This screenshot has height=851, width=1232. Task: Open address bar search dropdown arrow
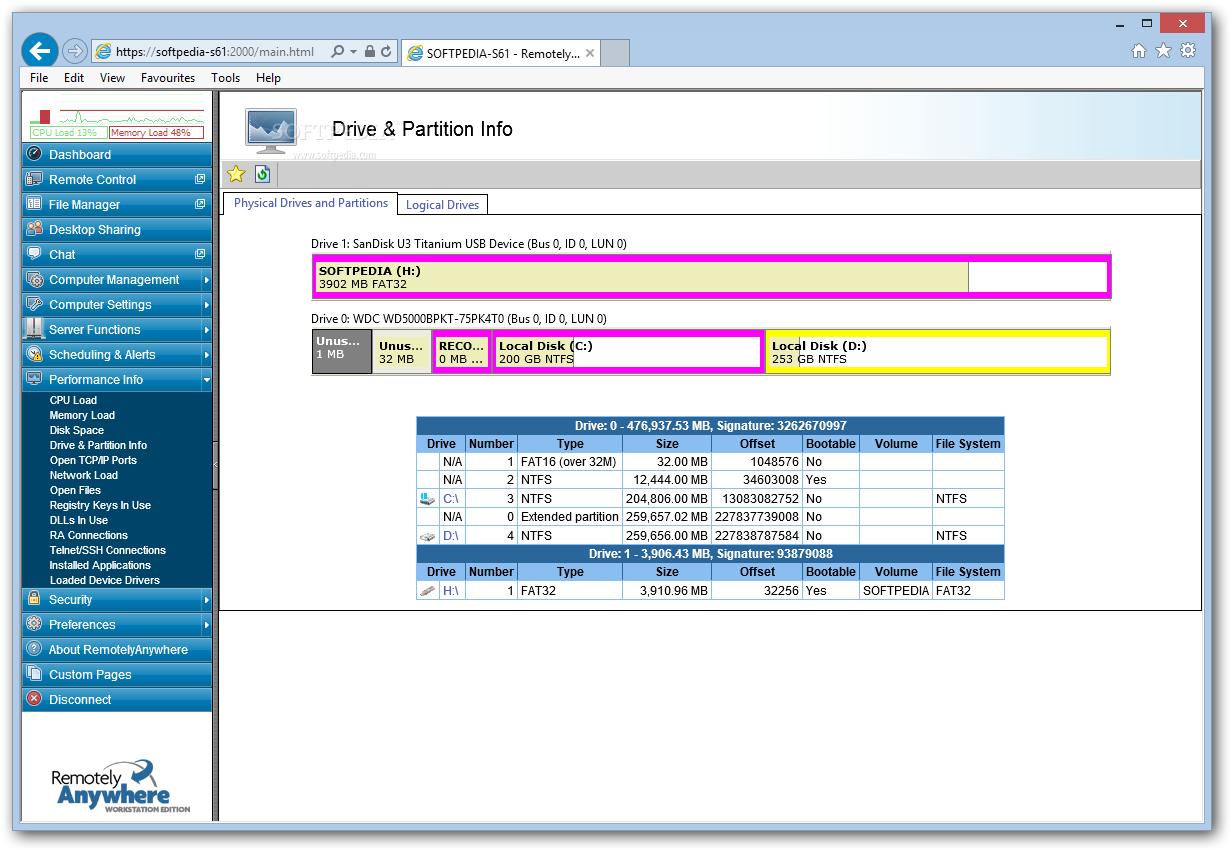pos(354,52)
